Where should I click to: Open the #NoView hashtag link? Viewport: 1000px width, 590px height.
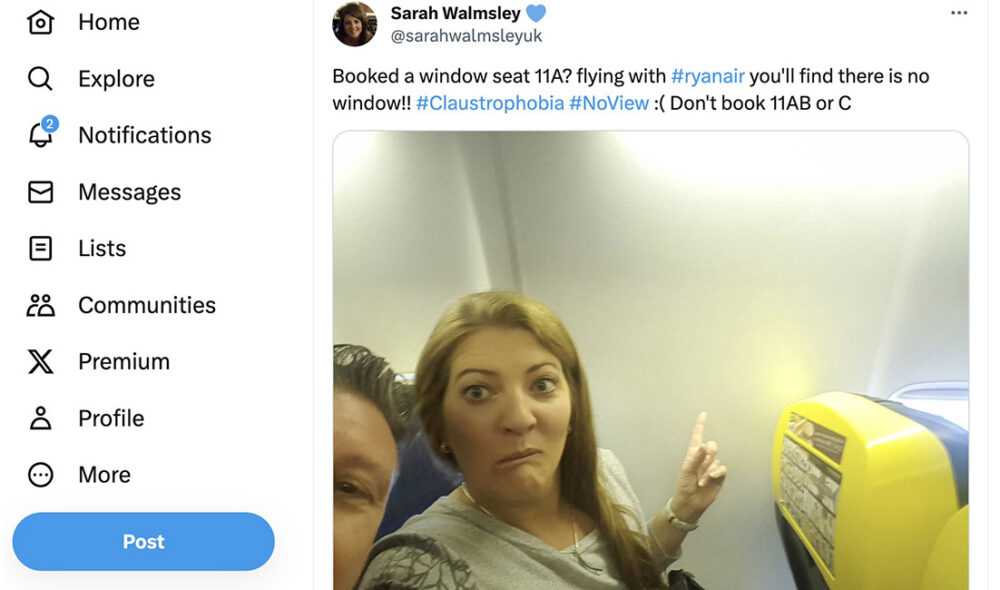tap(608, 103)
